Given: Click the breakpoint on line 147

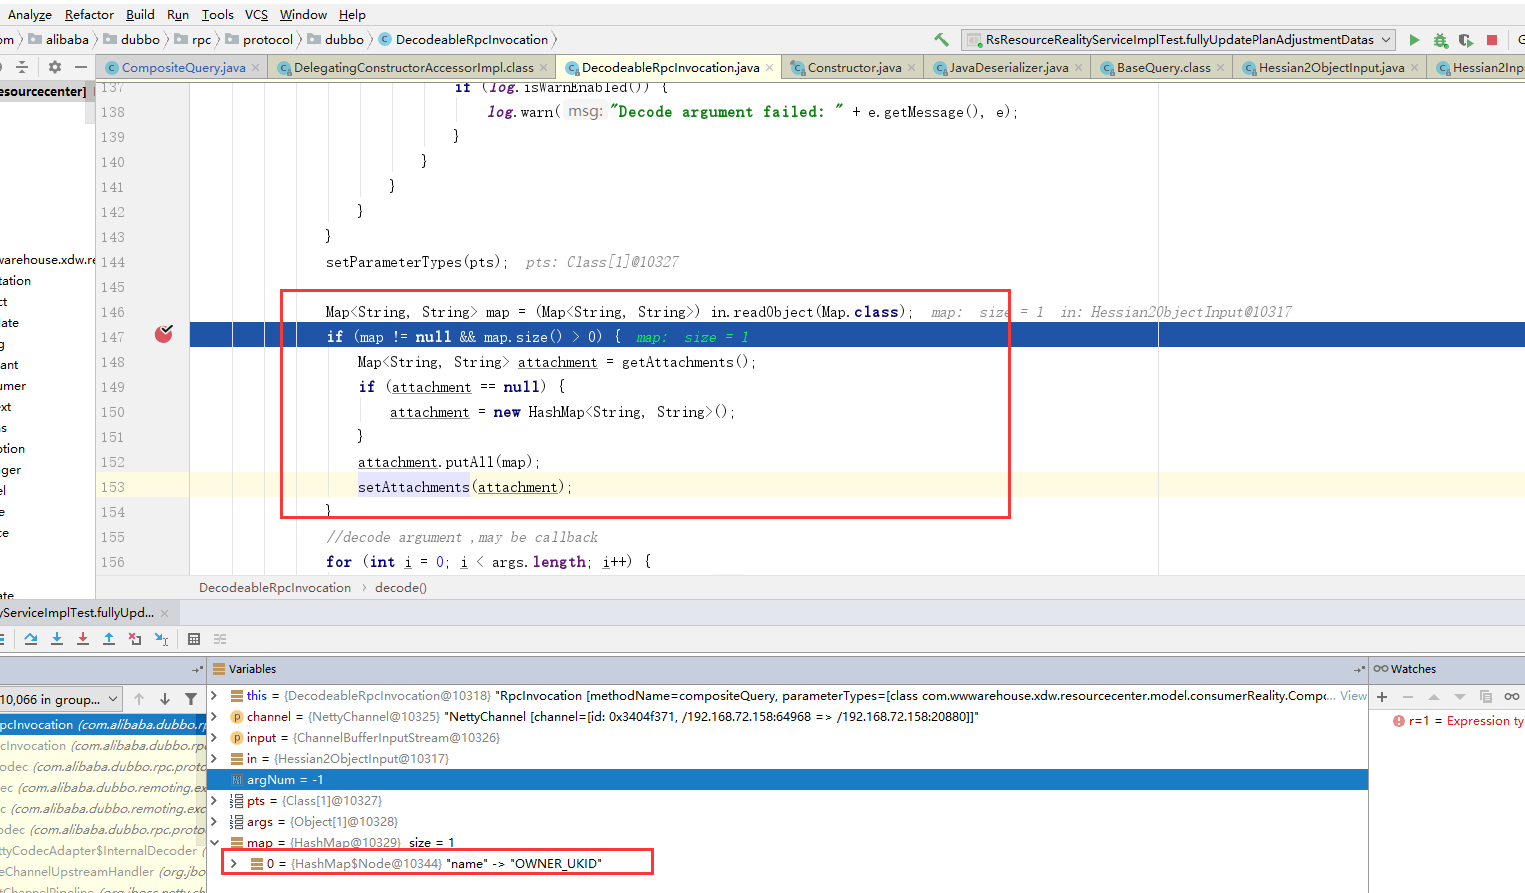Looking at the screenshot, I should pyautogui.click(x=163, y=336).
